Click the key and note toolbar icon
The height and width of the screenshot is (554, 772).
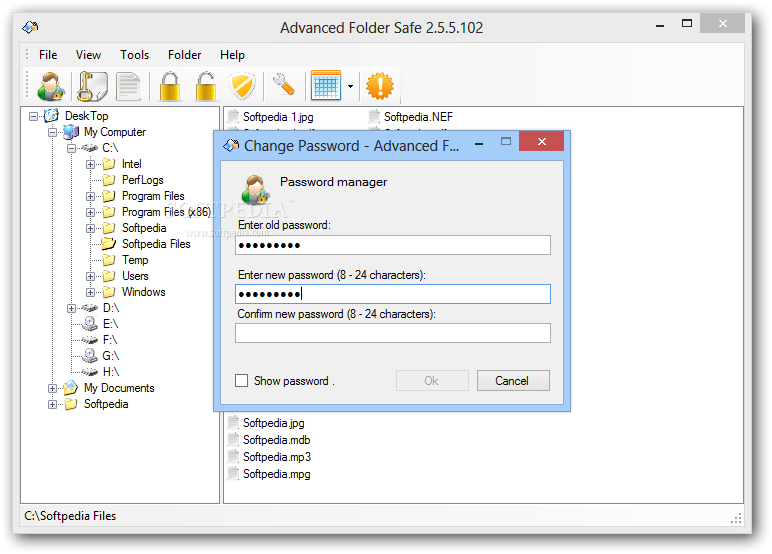coord(92,86)
